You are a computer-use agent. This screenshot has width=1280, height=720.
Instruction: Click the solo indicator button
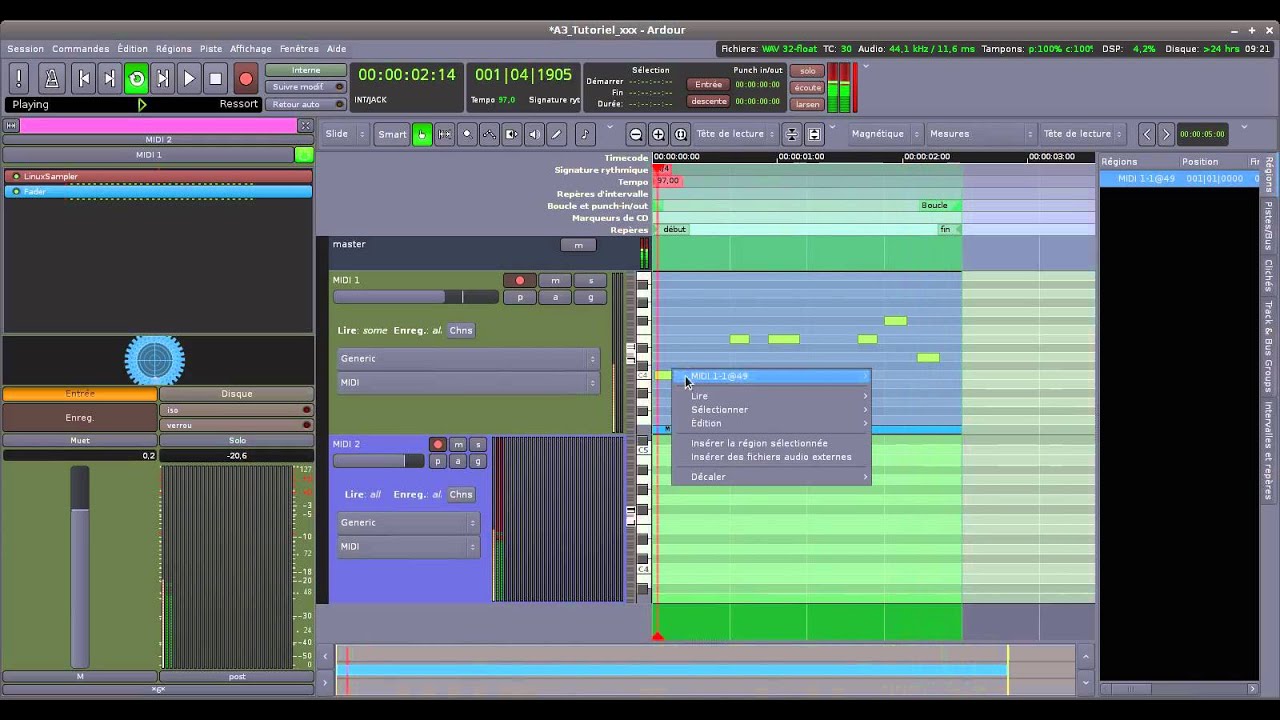(807, 71)
